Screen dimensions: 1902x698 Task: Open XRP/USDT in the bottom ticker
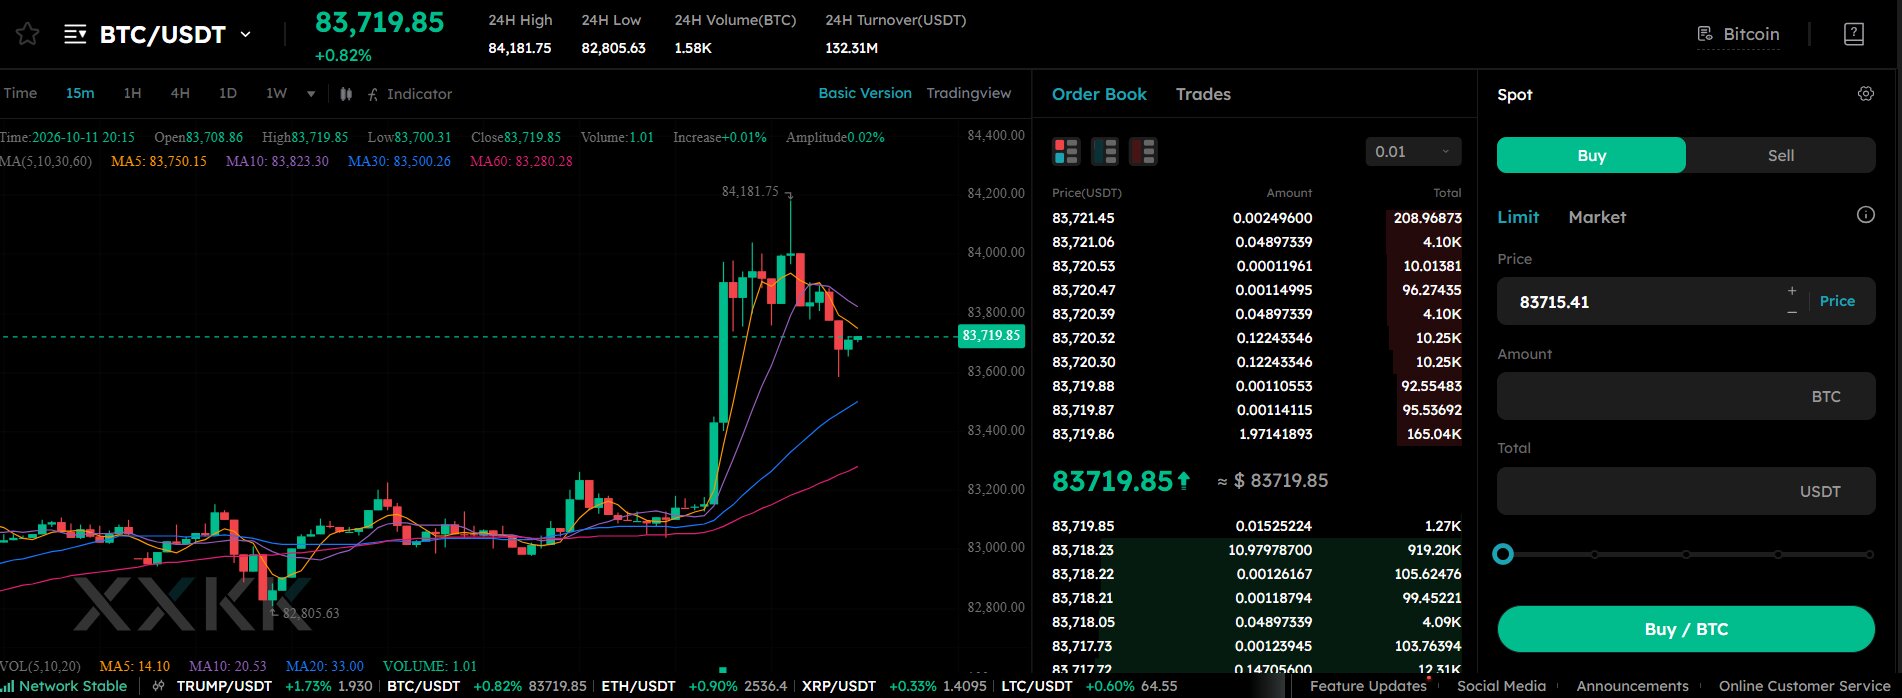coord(838,686)
